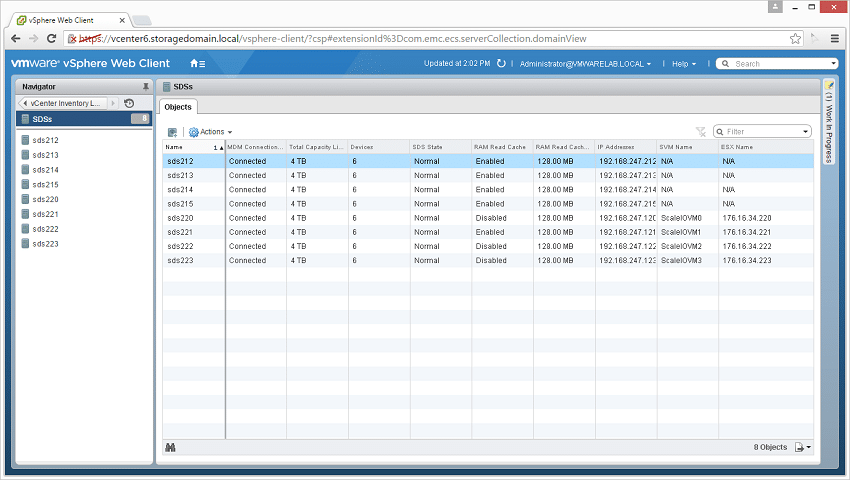The height and width of the screenshot is (480, 850).
Task: Click the Disabled cache cell for sds222
Action: tap(491, 246)
